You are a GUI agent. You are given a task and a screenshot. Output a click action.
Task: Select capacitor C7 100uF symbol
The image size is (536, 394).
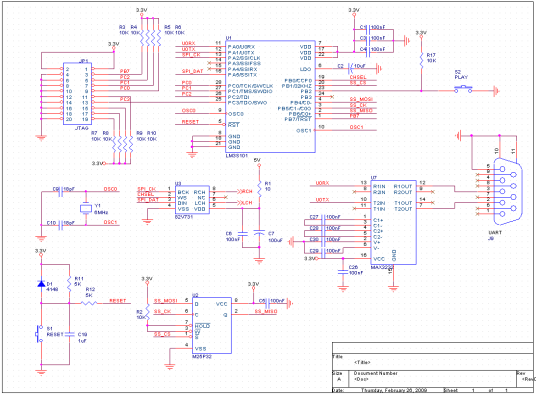click(259, 233)
